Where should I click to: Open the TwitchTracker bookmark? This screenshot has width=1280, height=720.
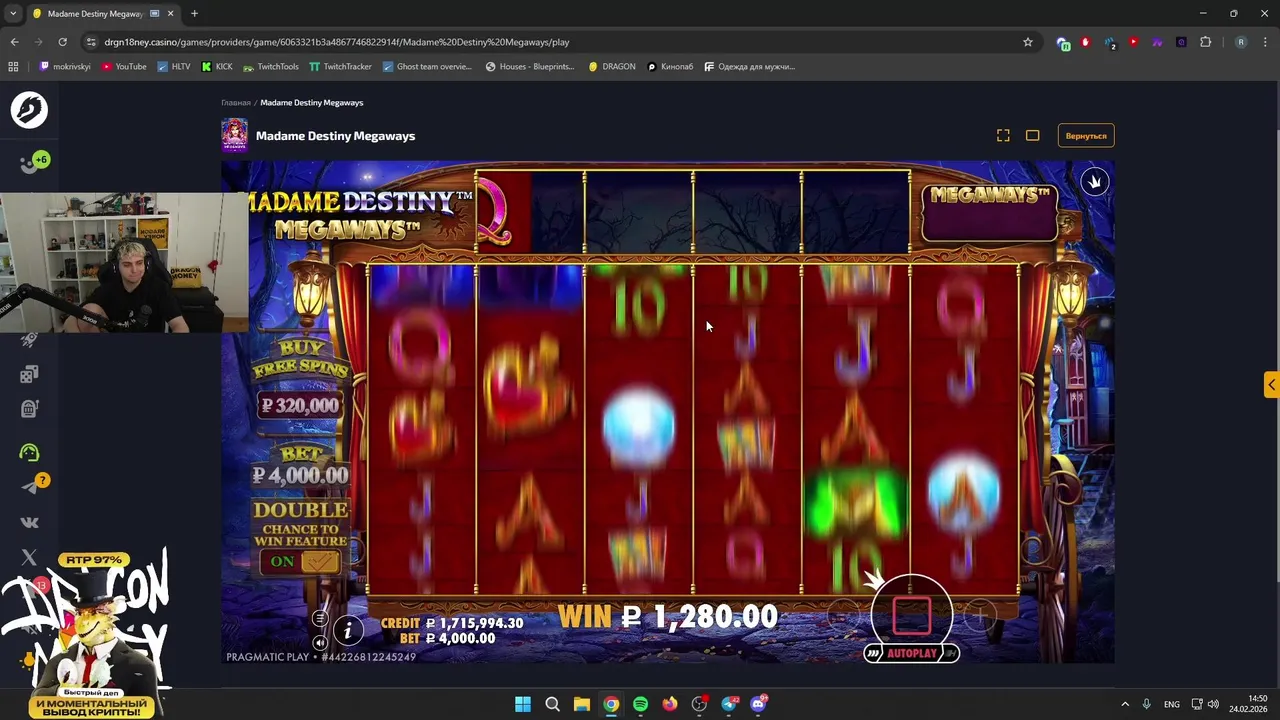(x=340, y=67)
